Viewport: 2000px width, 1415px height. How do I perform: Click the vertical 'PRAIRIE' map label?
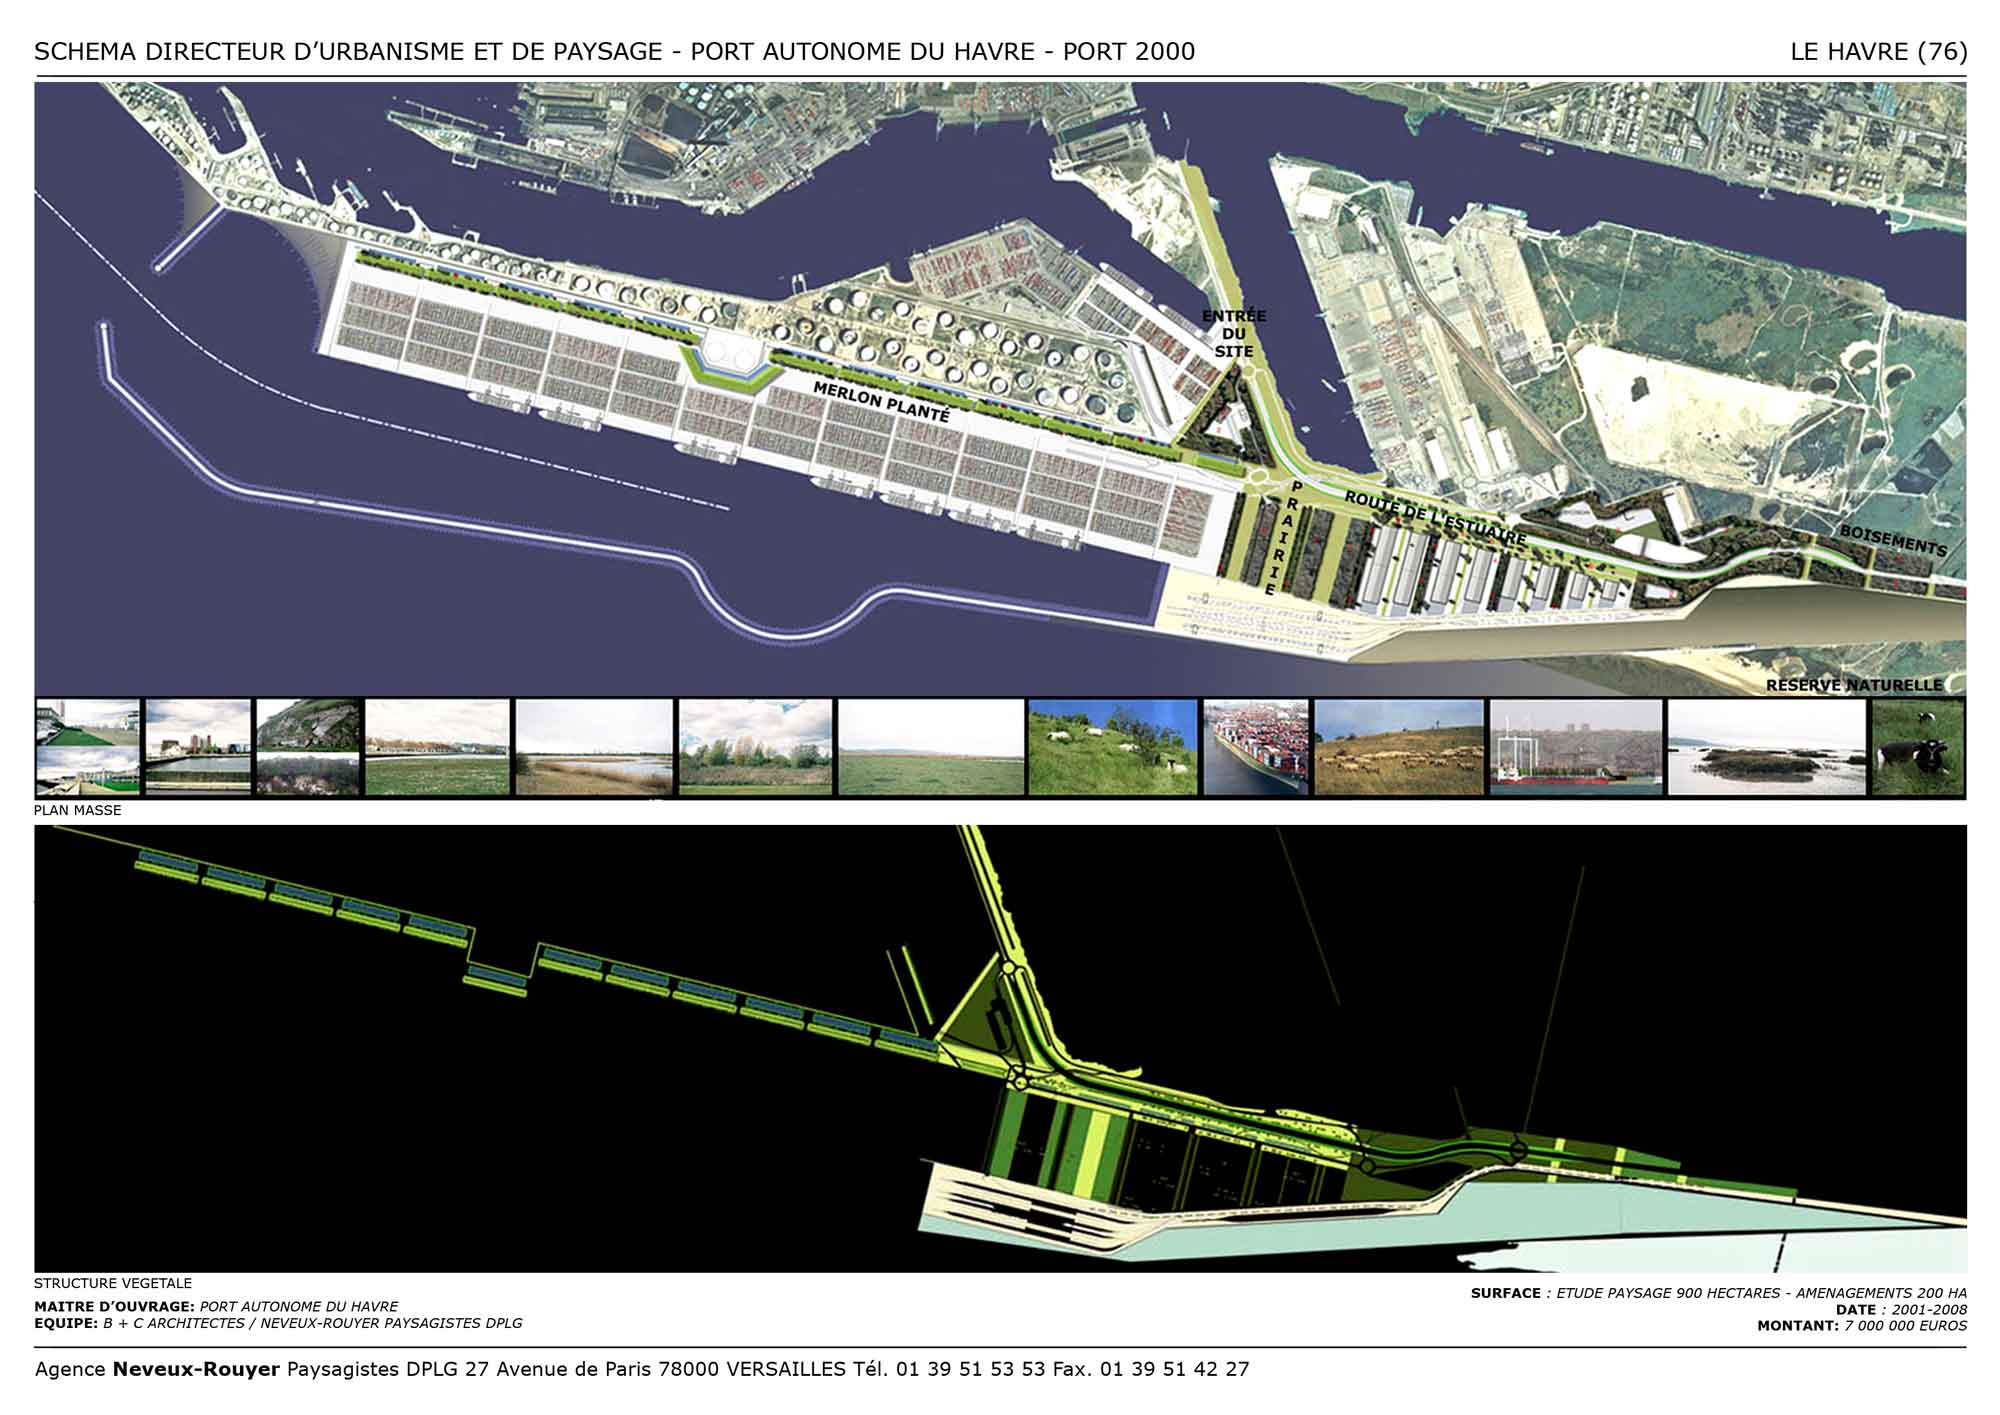(x=1283, y=538)
